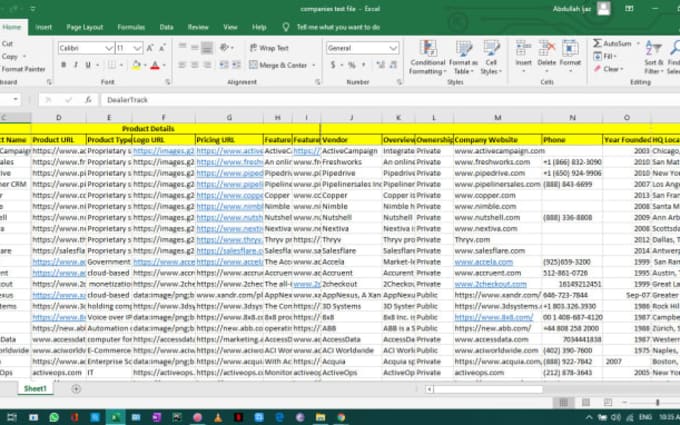Click the zoom slider in status bar

coord(657,403)
